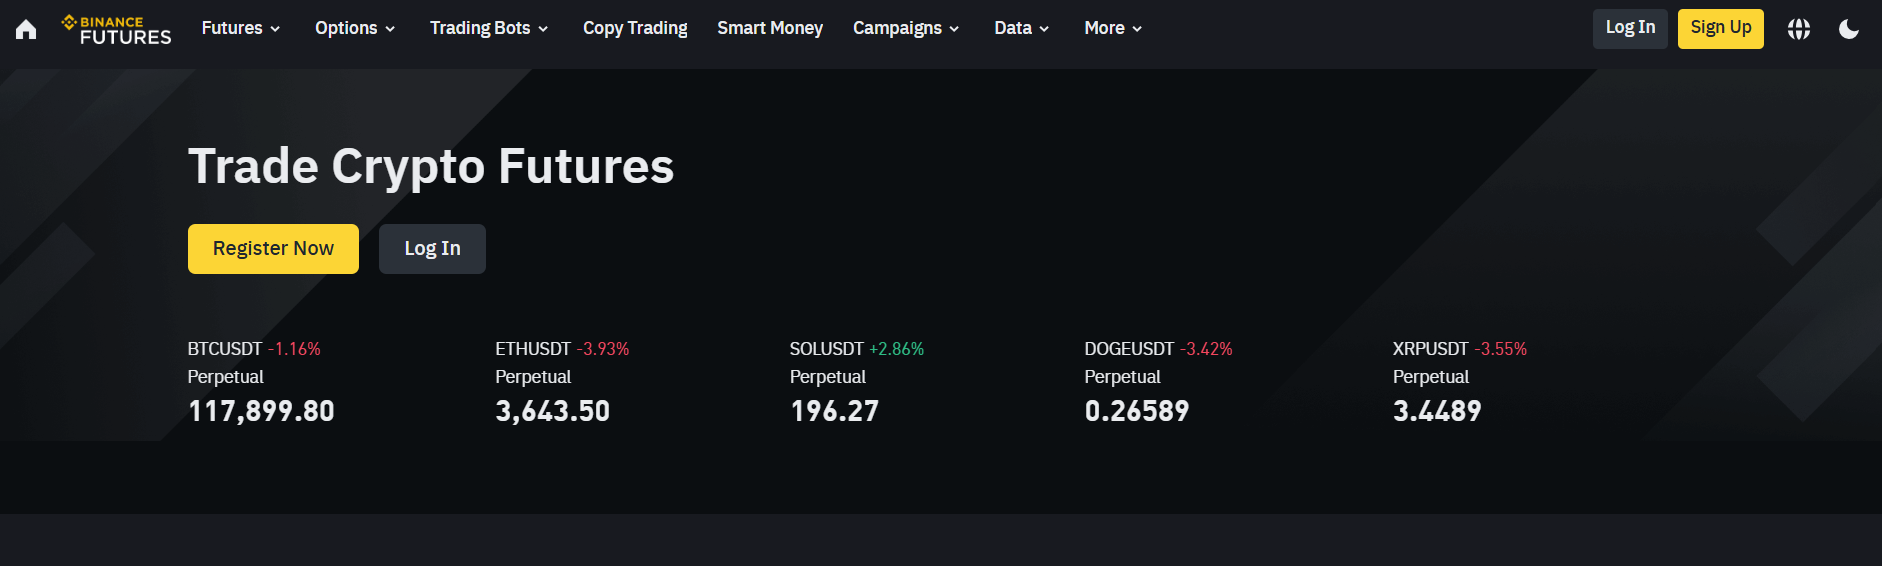Expand the Futures dropdown menu
1882x566 pixels.
click(240, 28)
